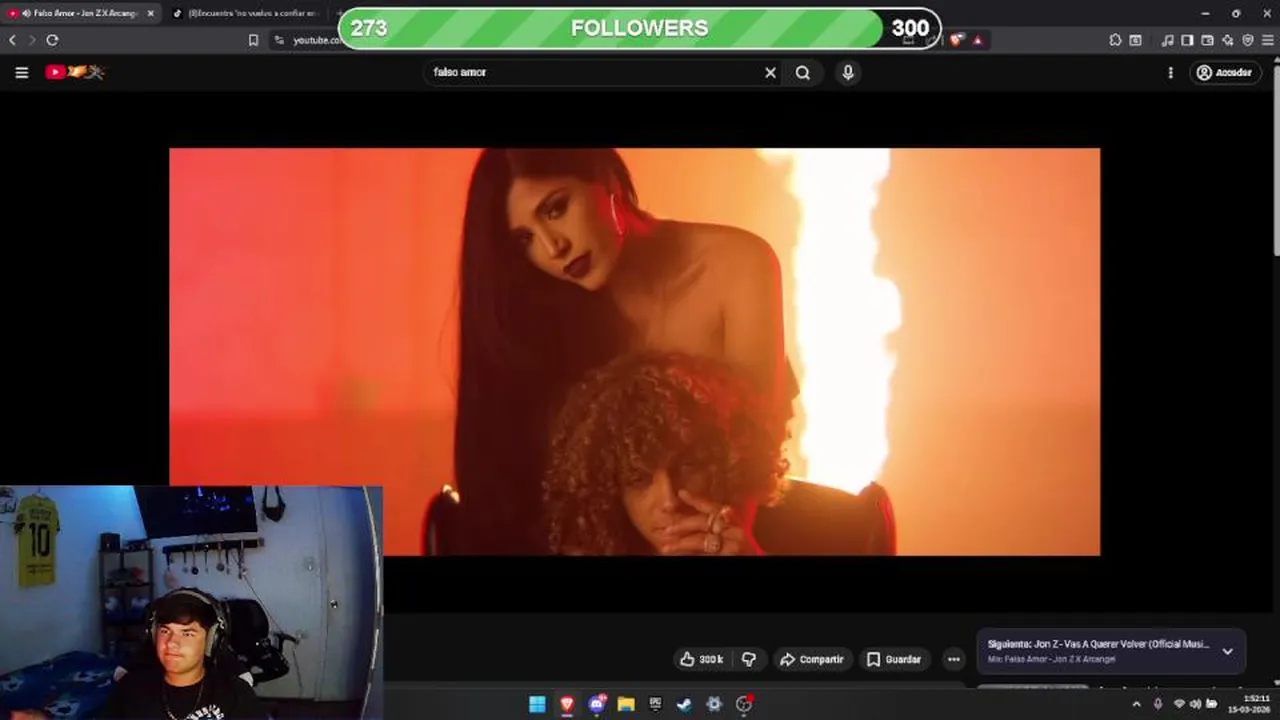Open more actions ellipsis under video
Image resolution: width=1280 pixels, height=720 pixels.
[x=953, y=659]
